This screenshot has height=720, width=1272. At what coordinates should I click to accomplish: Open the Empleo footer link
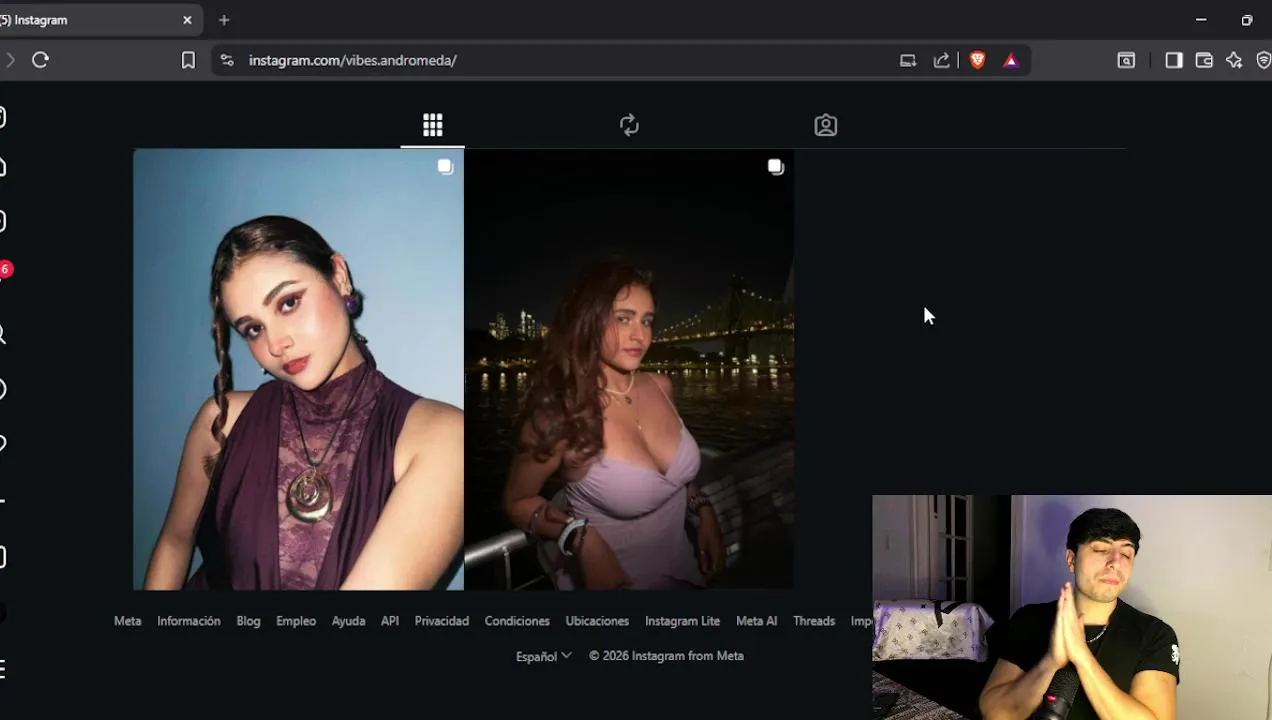click(x=296, y=621)
